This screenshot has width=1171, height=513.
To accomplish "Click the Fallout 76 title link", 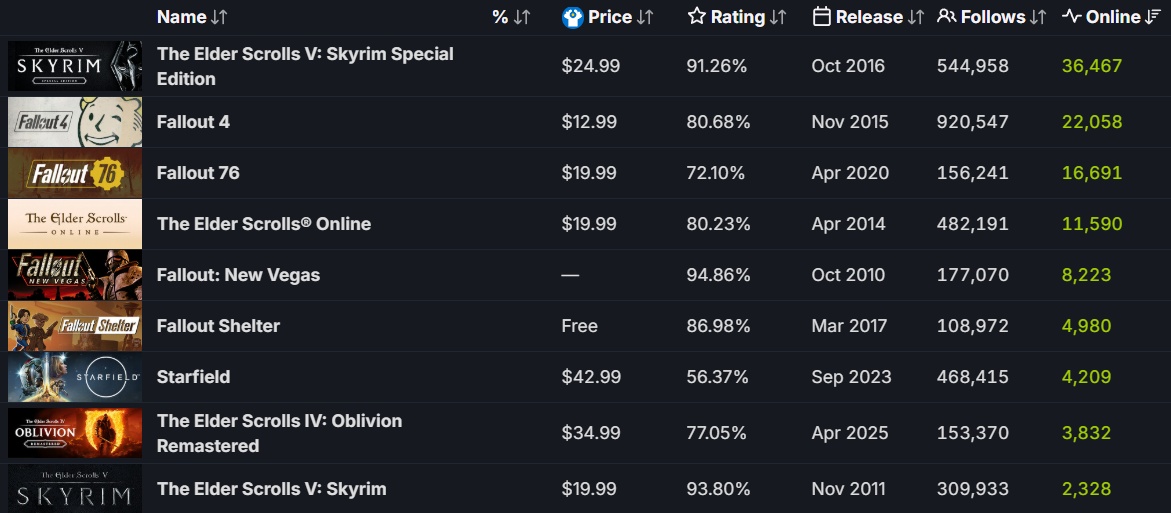I will [x=198, y=173].
